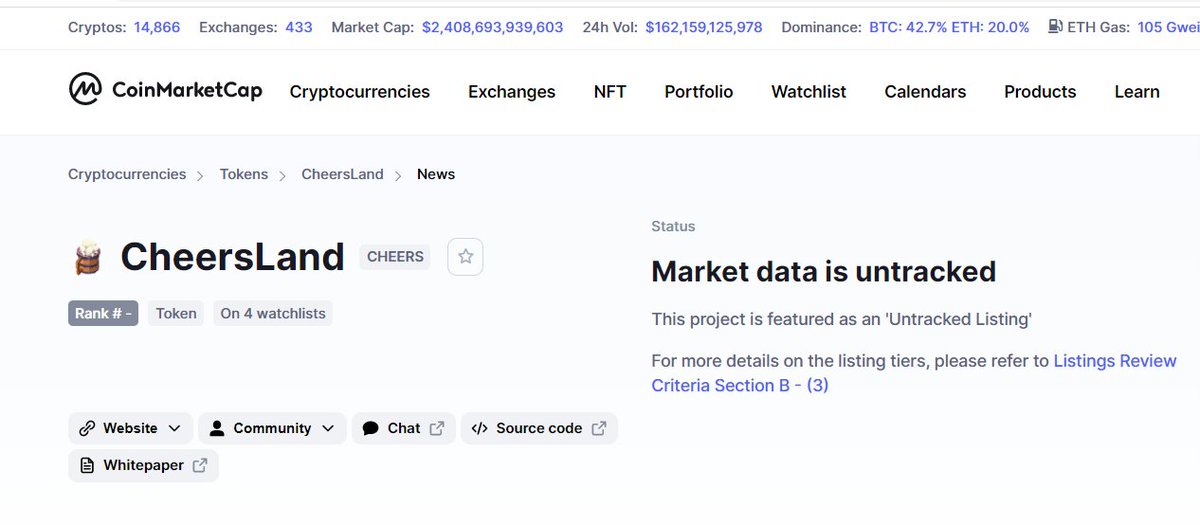The width and height of the screenshot is (1200, 525).
Task: Click the Exchanges count 433 link
Action: coord(299,27)
